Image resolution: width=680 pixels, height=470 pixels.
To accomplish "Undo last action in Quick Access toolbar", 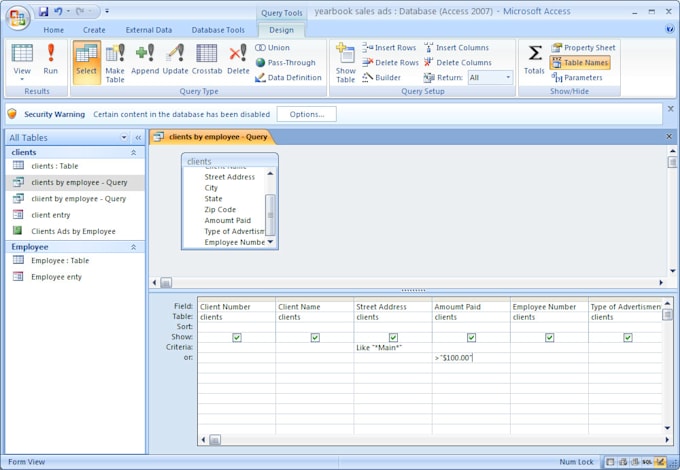I will (58, 12).
